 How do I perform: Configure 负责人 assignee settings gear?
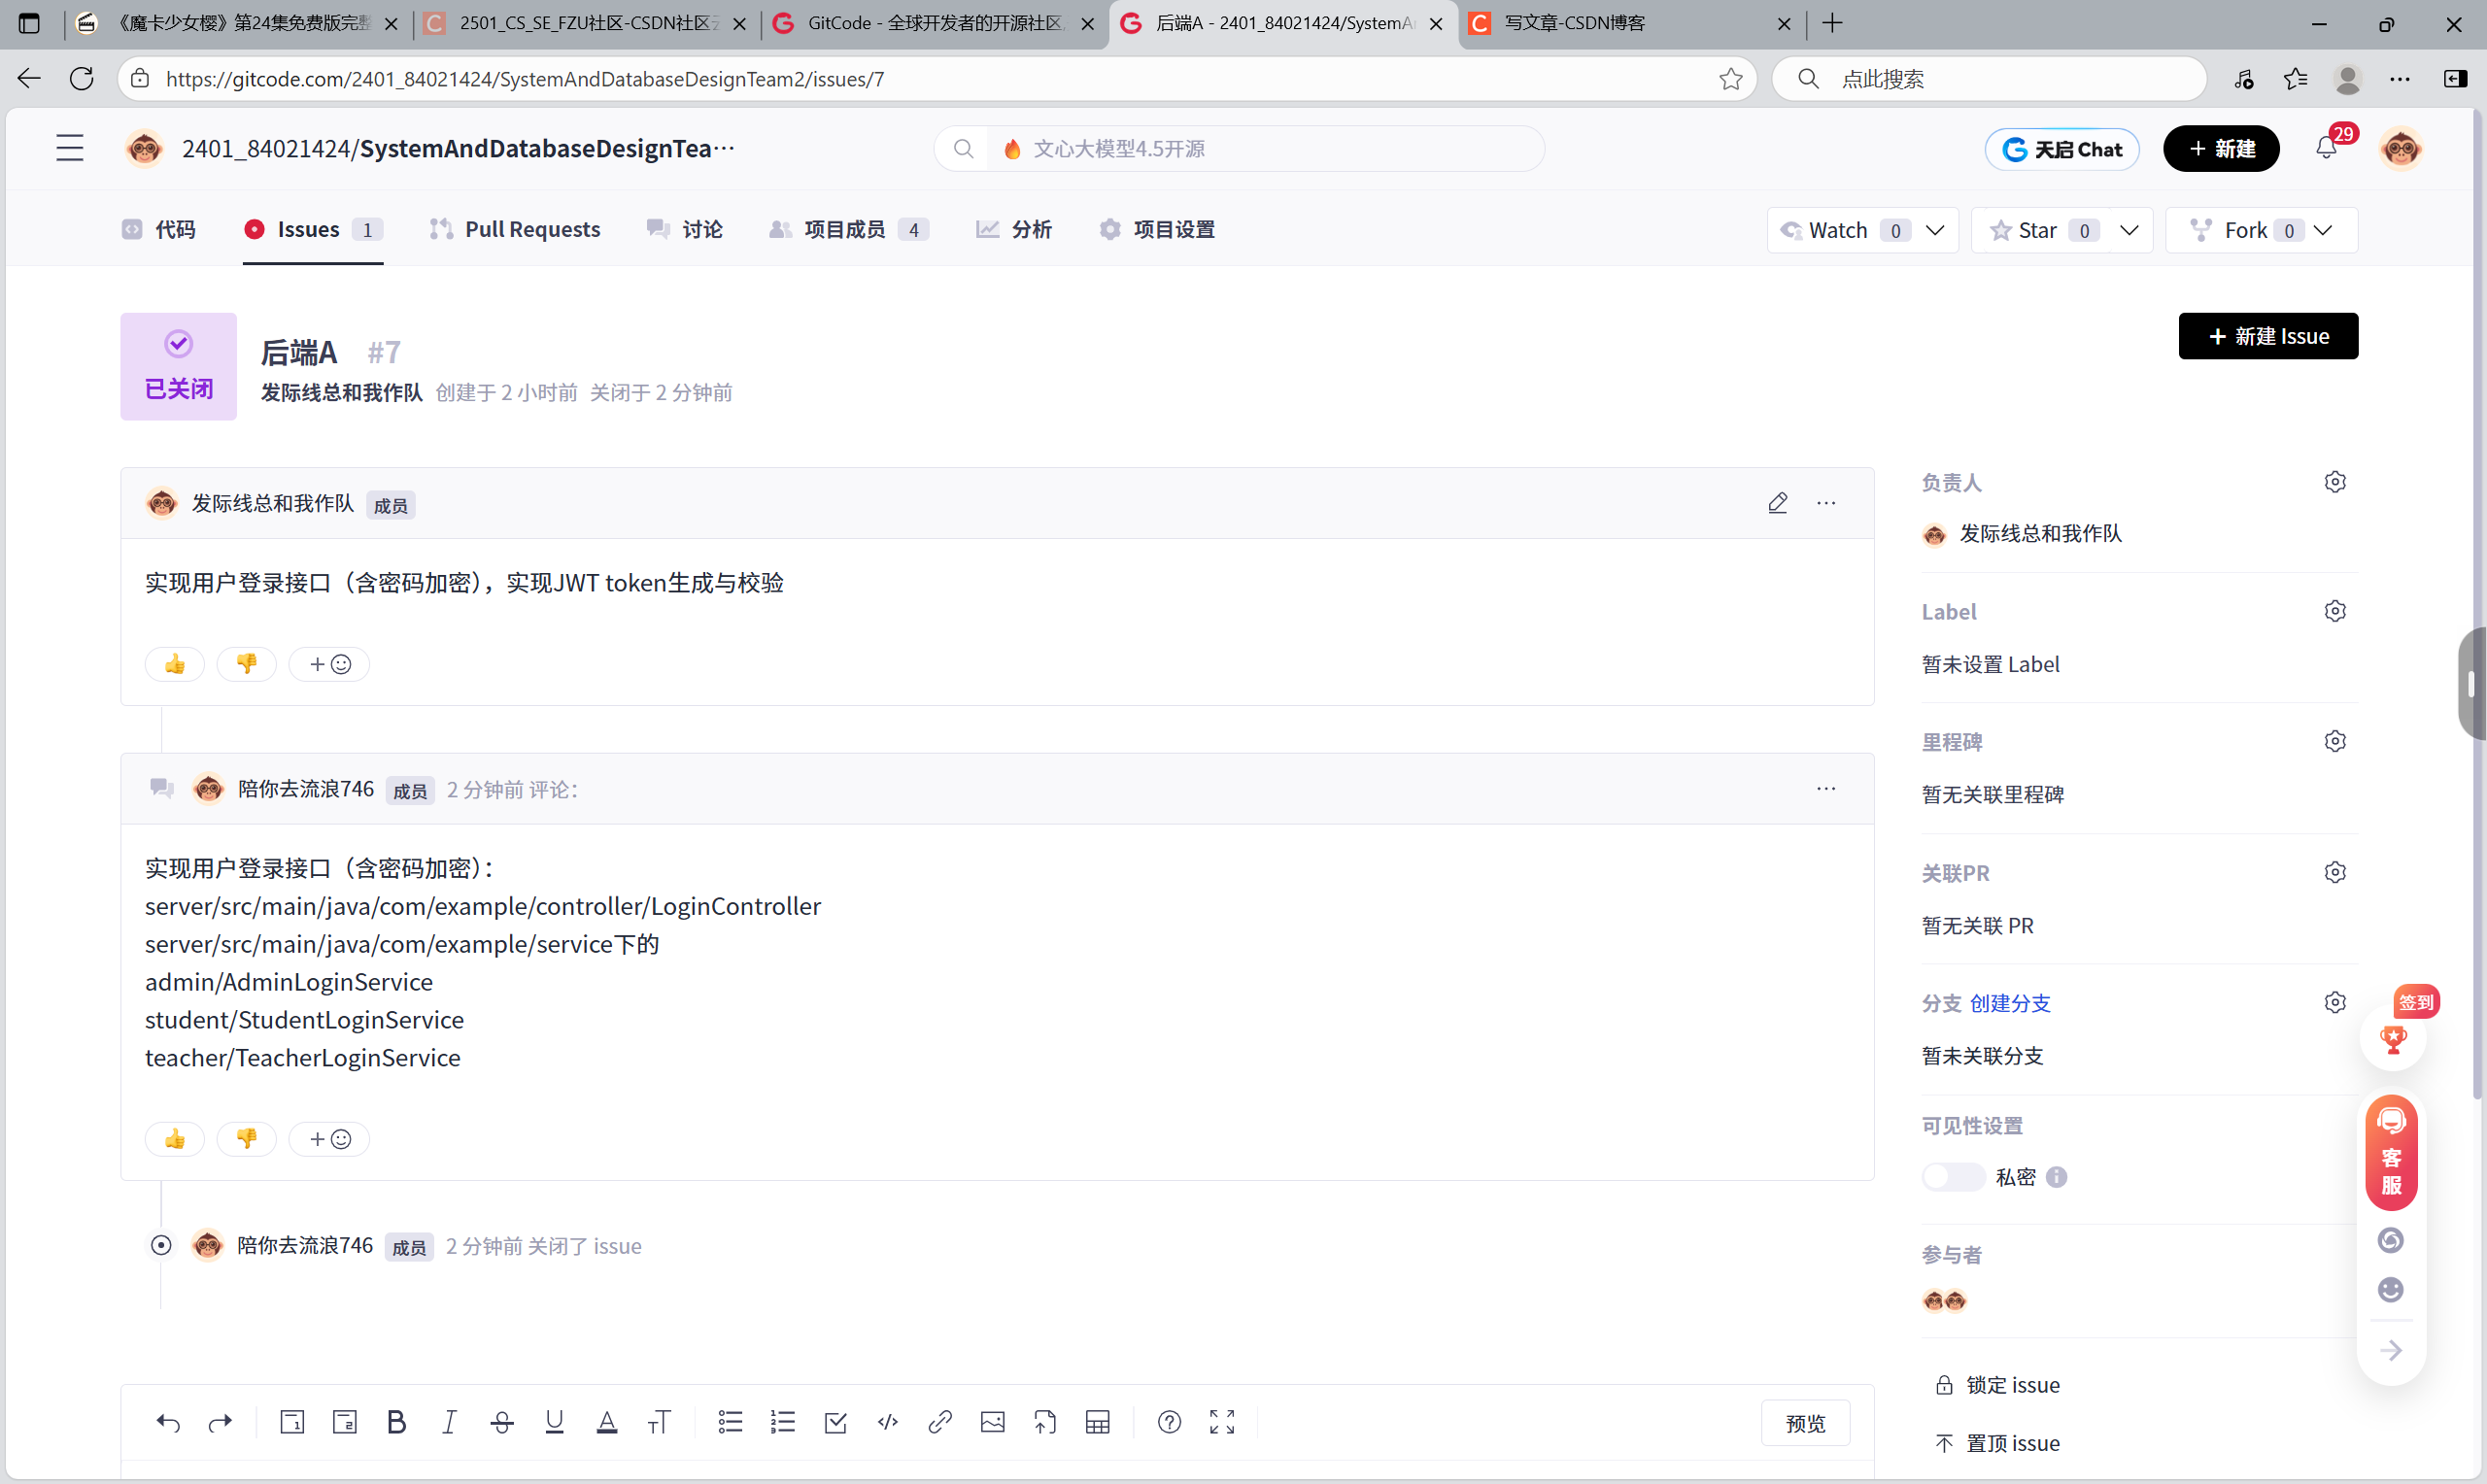point(2334,482)
